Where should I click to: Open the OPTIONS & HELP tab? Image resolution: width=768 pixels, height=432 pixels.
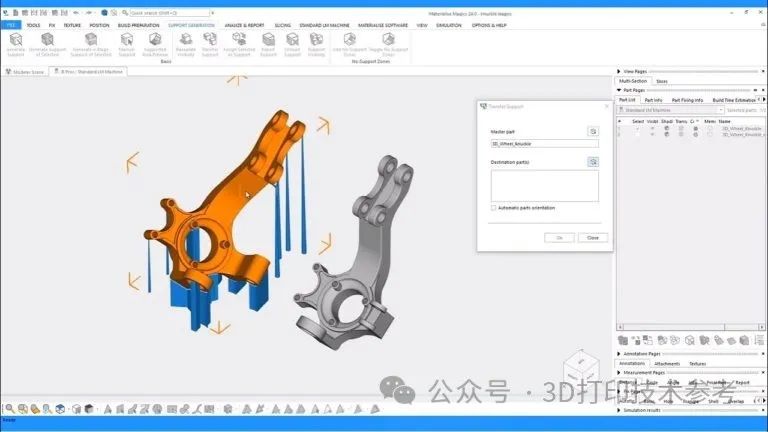[489, 25]
